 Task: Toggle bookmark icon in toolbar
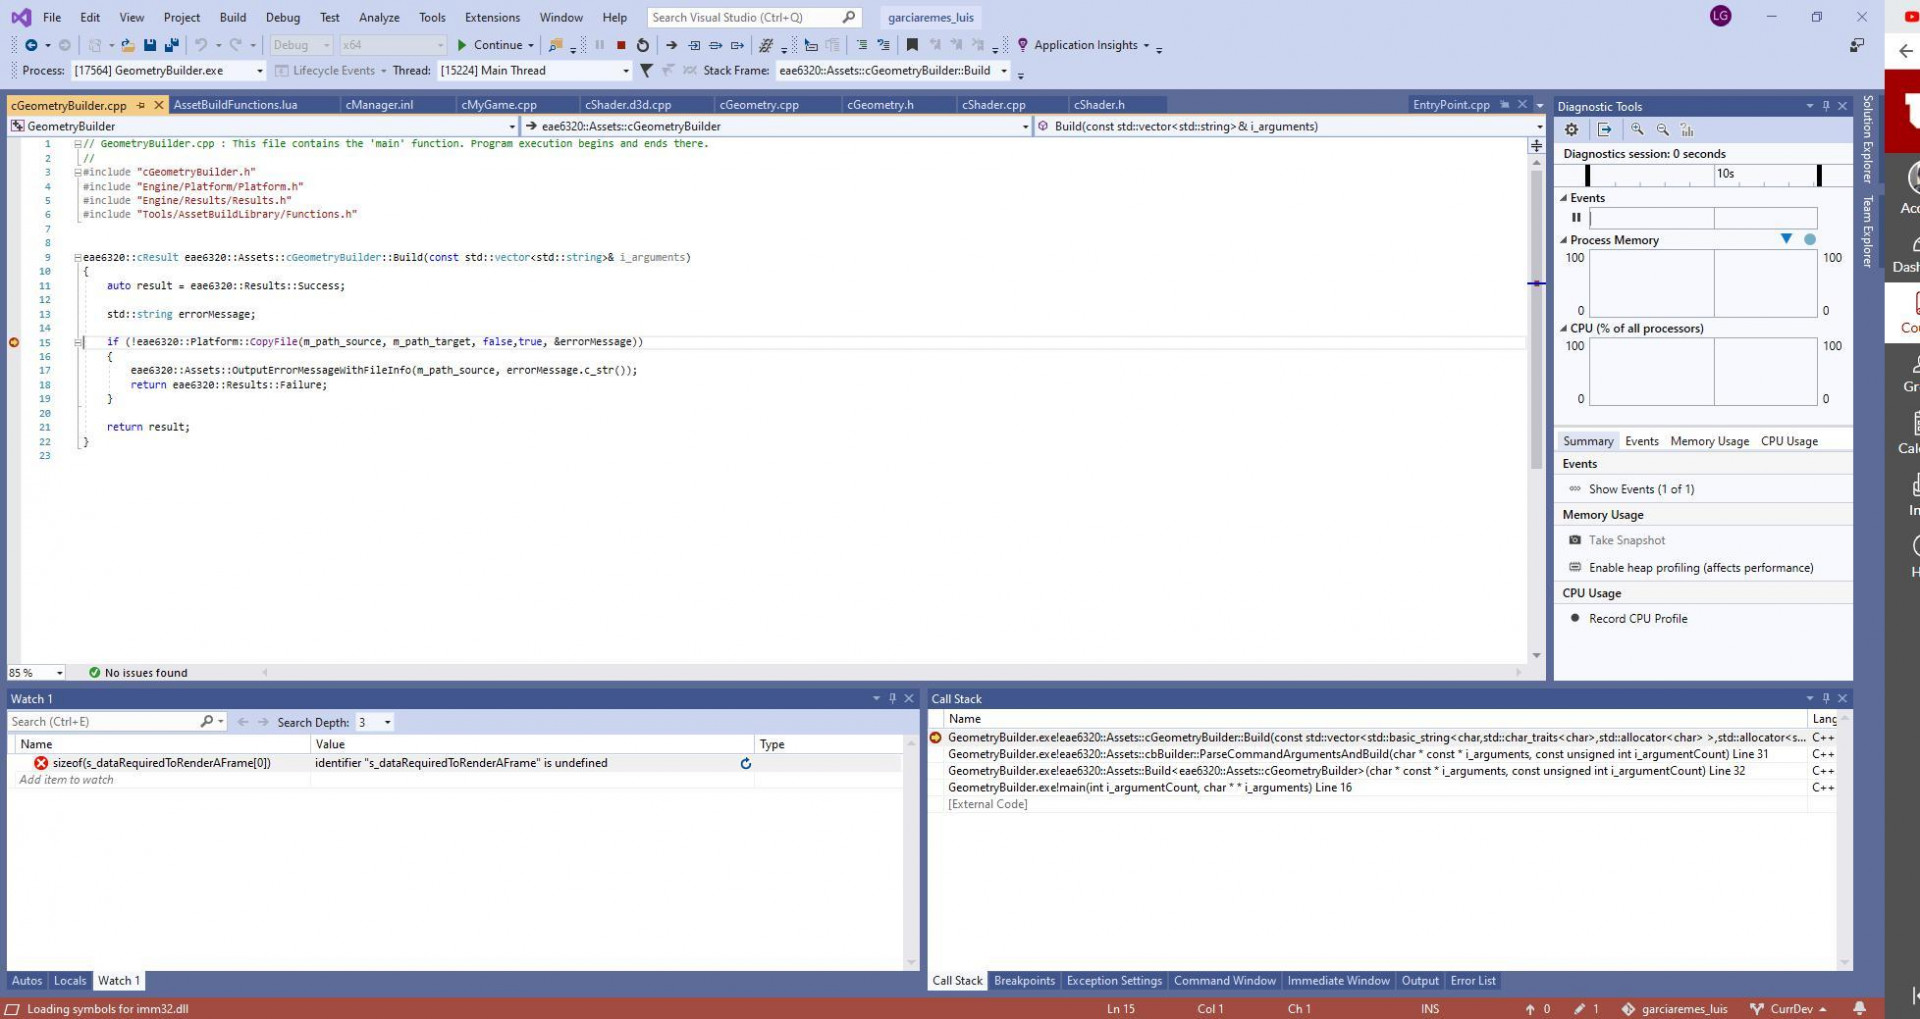click(x=912, y=45)
